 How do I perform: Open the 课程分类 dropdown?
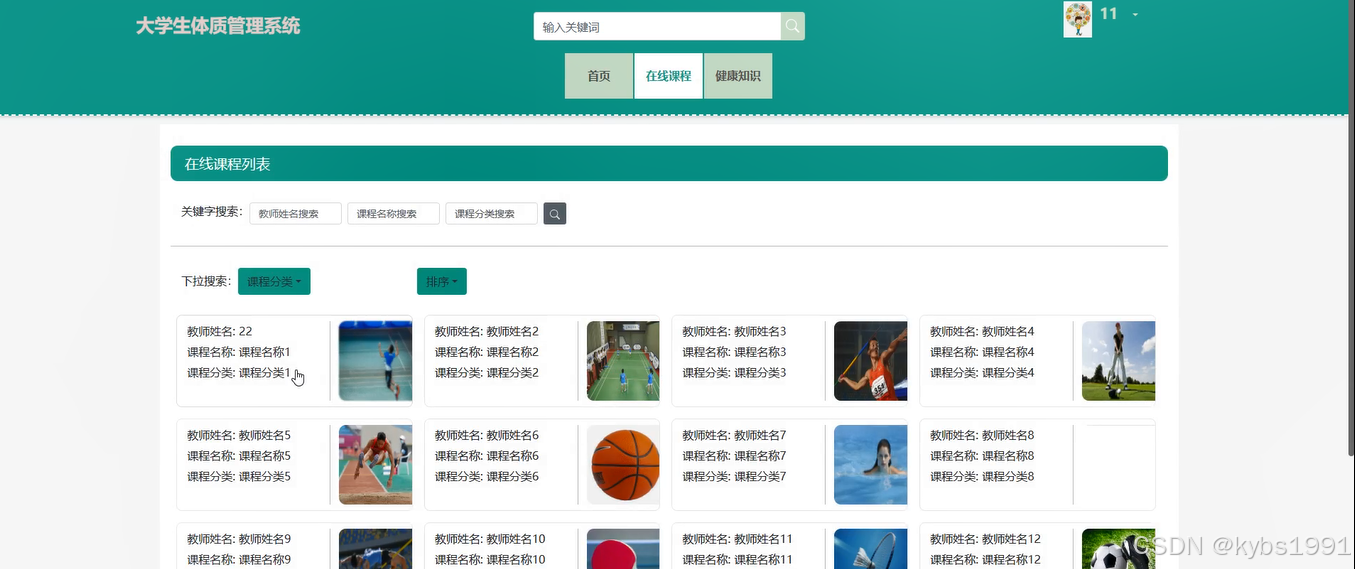point(274,282)
